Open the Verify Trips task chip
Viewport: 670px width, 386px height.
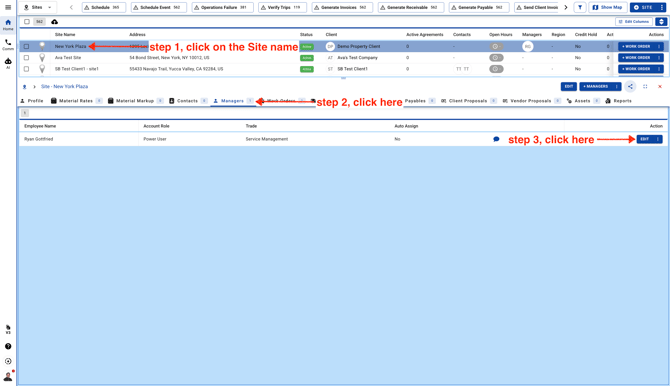point(282,7)
